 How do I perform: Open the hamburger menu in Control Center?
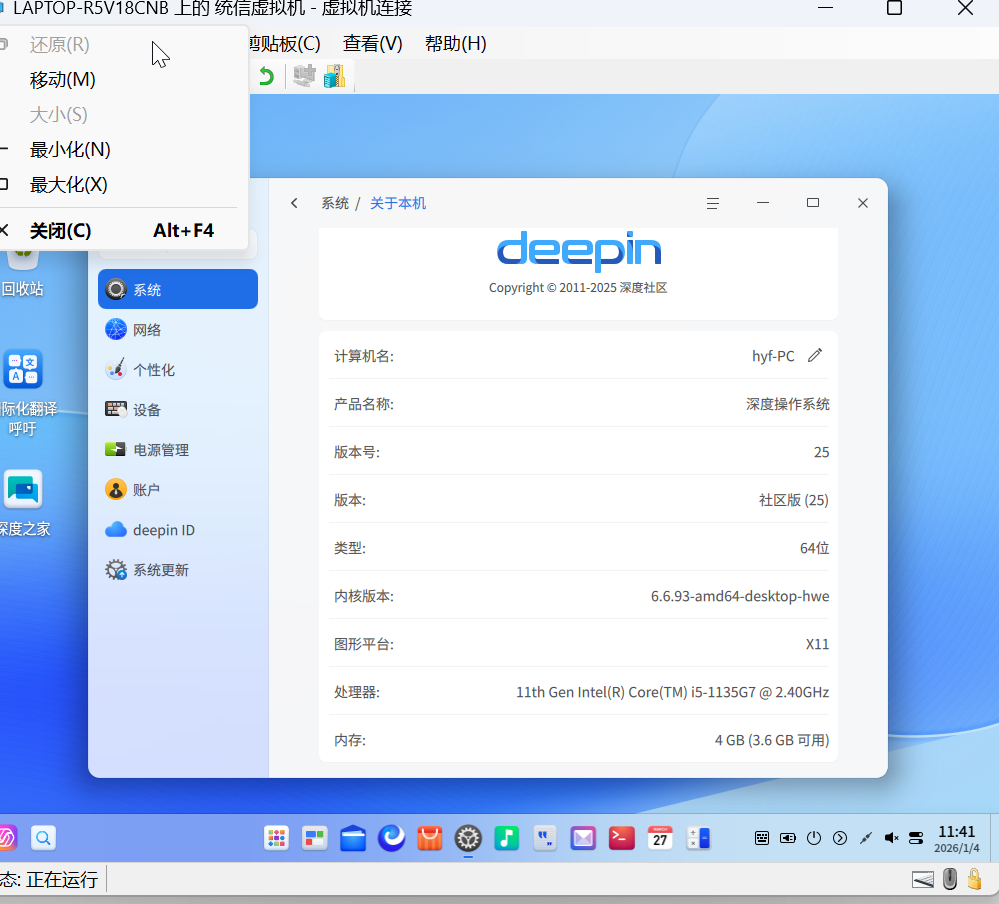point(713,203)
